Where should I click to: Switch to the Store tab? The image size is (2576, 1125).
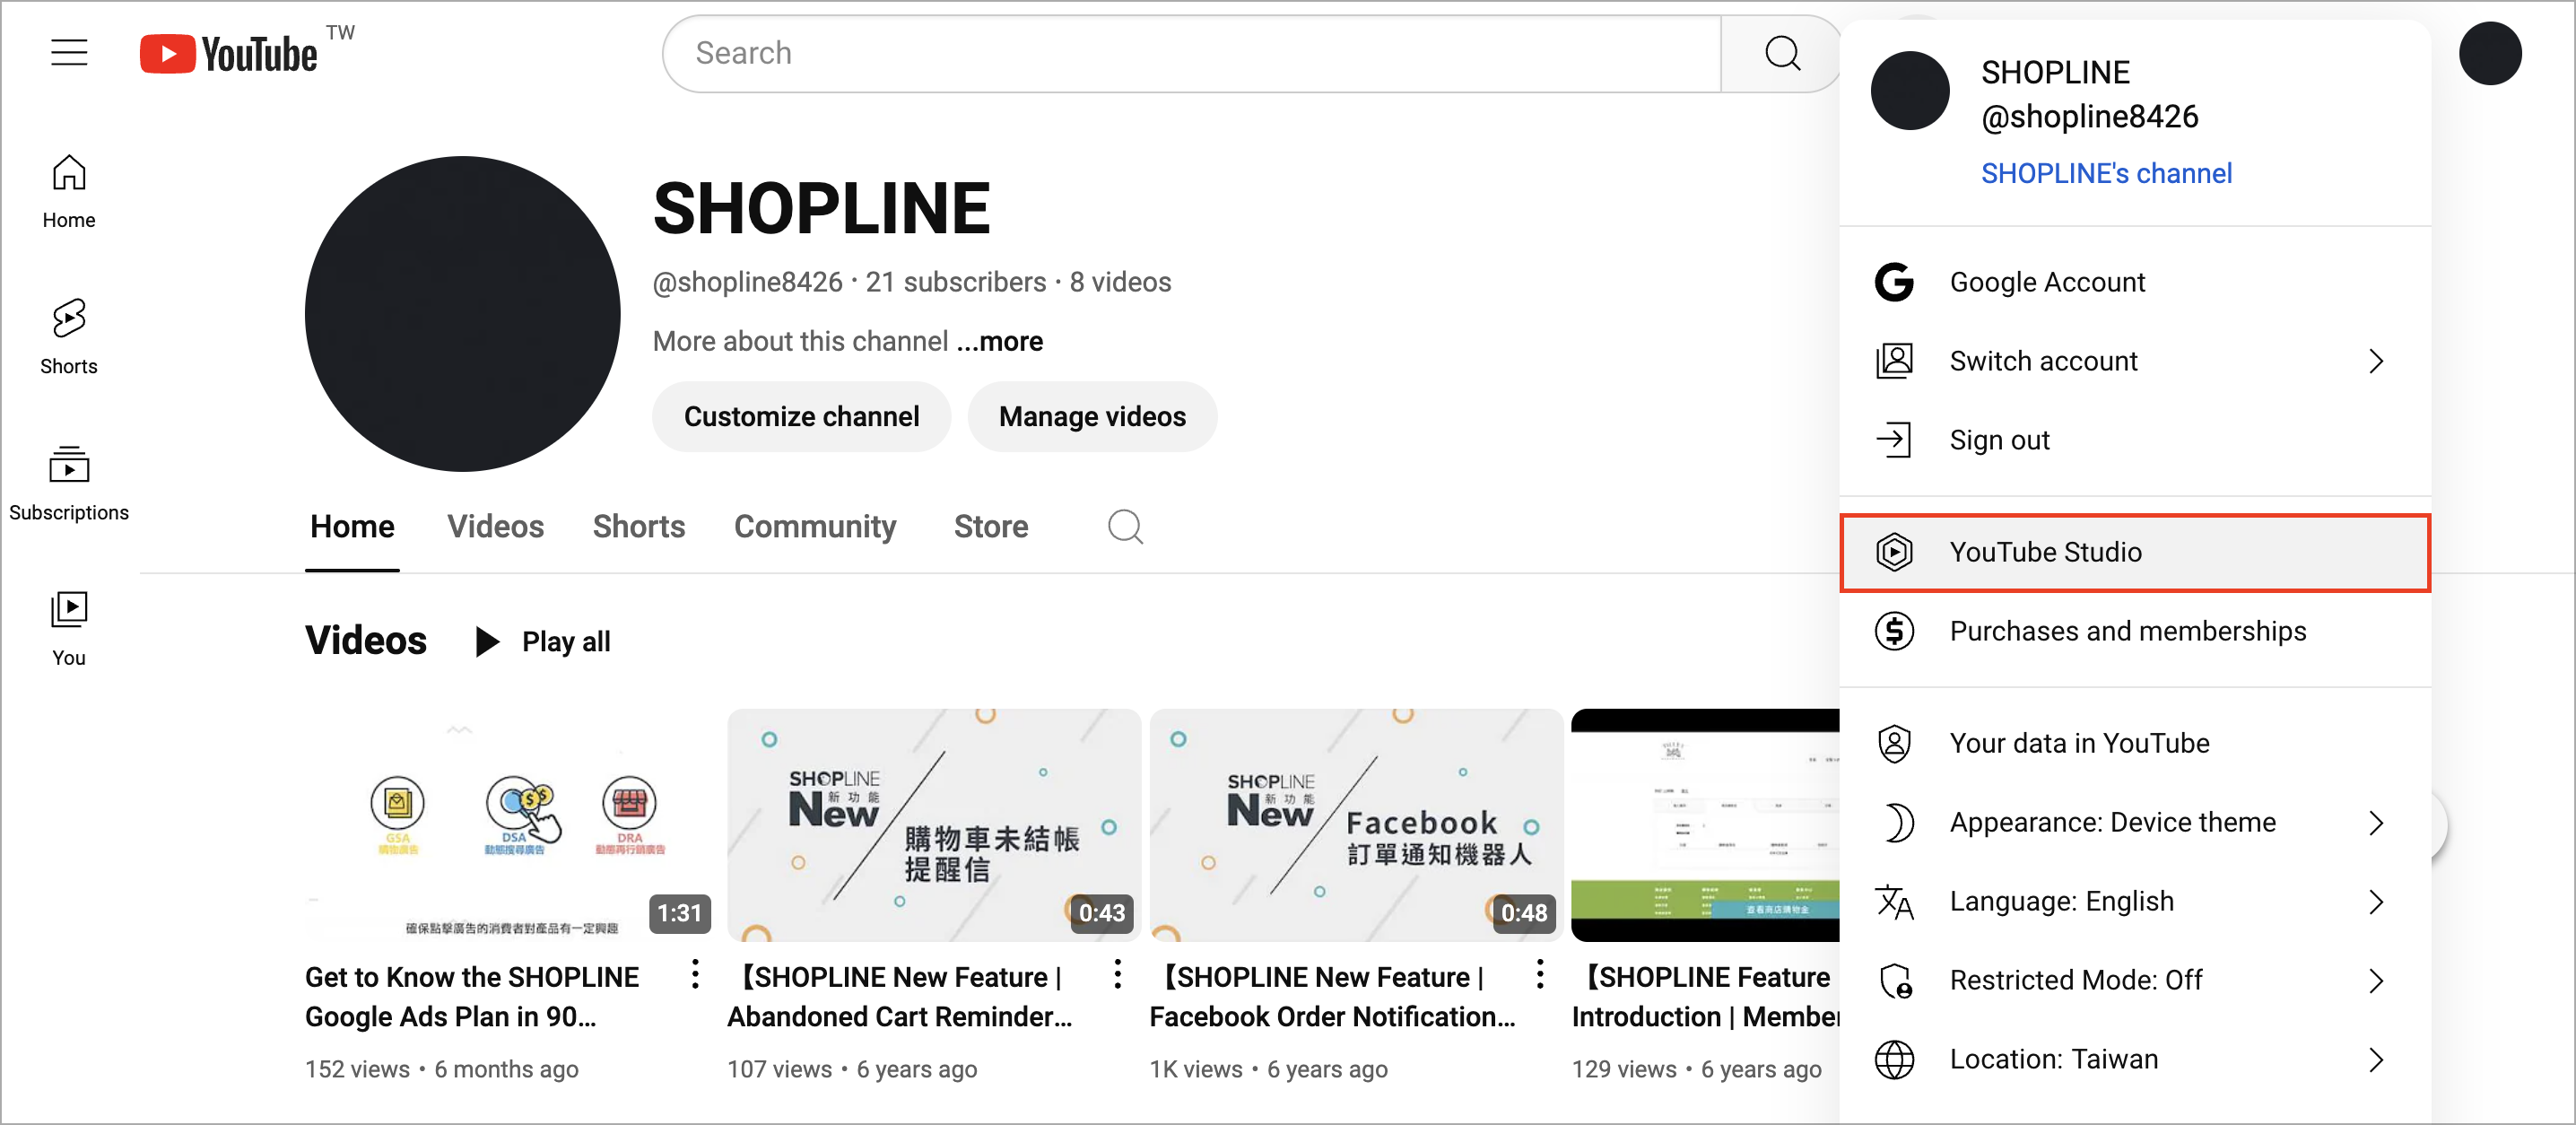click(991, 526)
